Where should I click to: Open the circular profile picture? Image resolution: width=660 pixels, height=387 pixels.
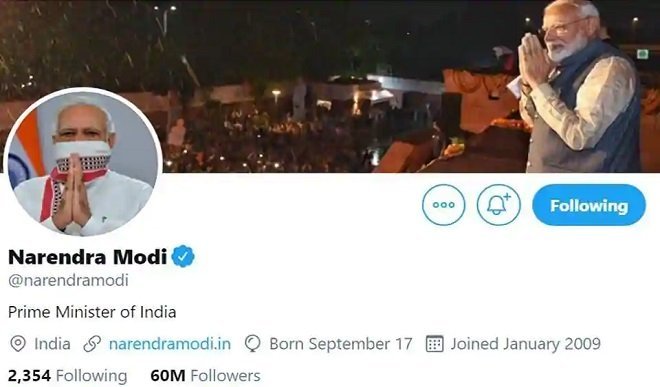coord(82,162)
